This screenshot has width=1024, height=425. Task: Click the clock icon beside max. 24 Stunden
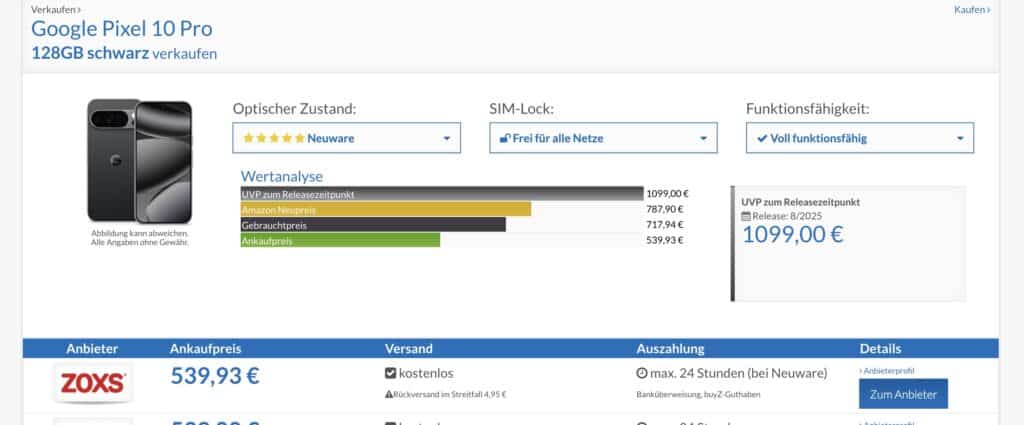point(641,373)
